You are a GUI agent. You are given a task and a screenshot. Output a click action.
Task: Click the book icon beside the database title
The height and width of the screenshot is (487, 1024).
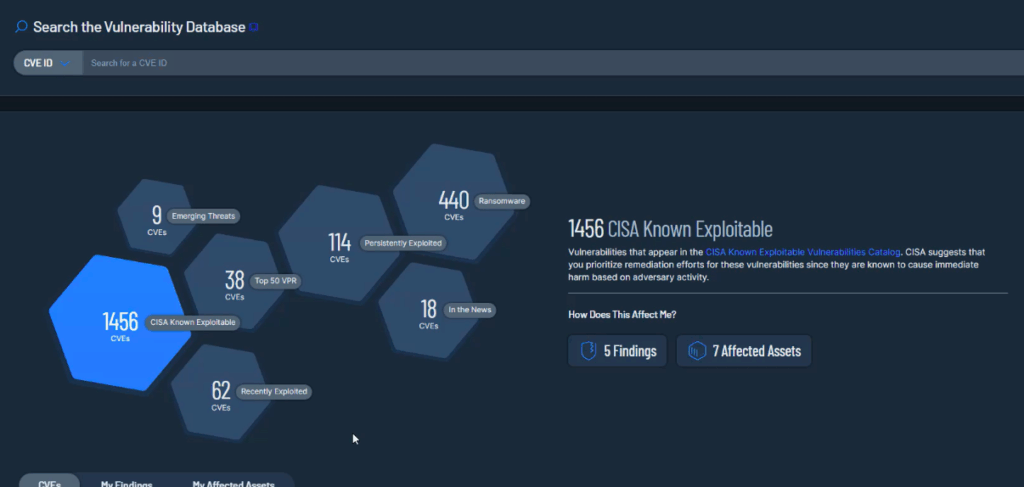point(254,28)
